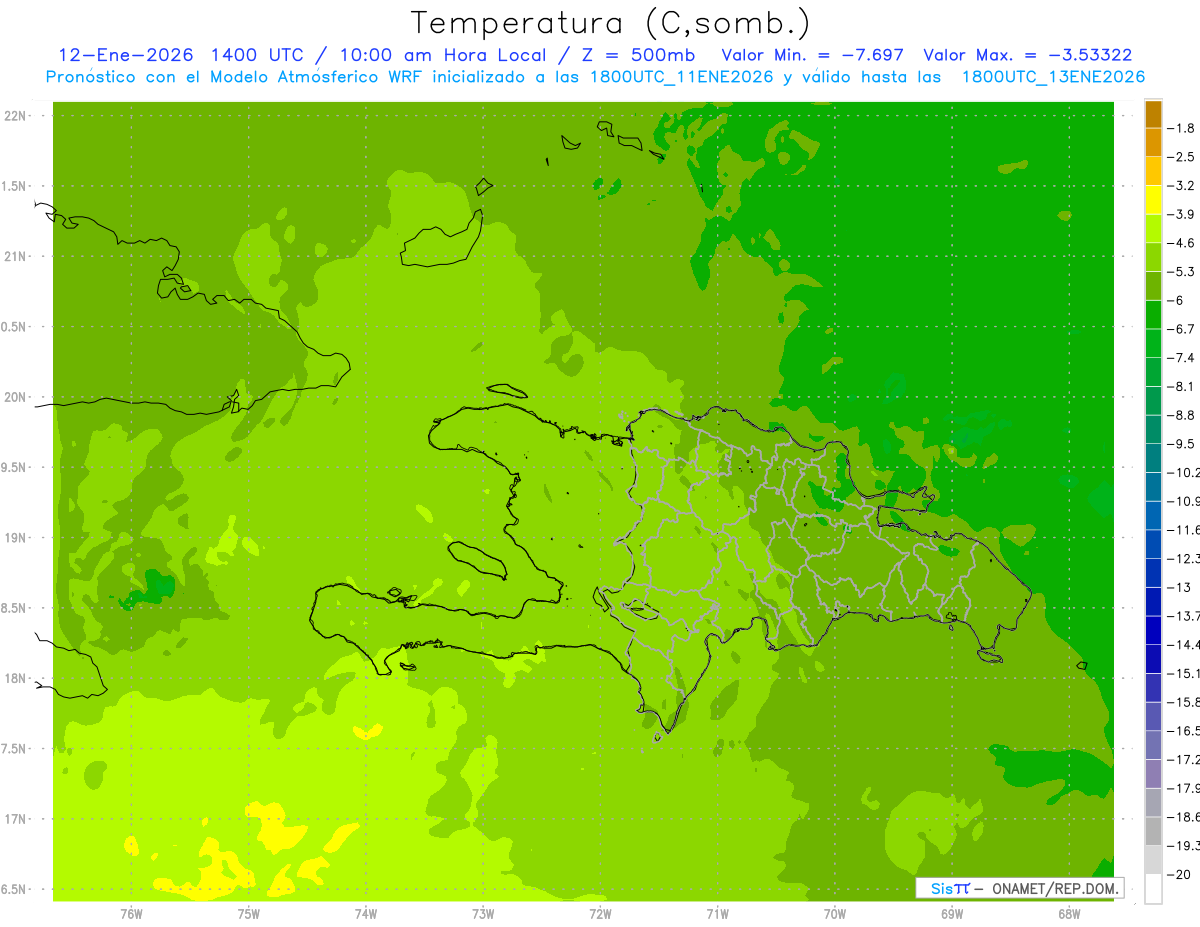Click the "-5.3" legend value
This screenshot has width=1200, height=927.
(1183, 272)
